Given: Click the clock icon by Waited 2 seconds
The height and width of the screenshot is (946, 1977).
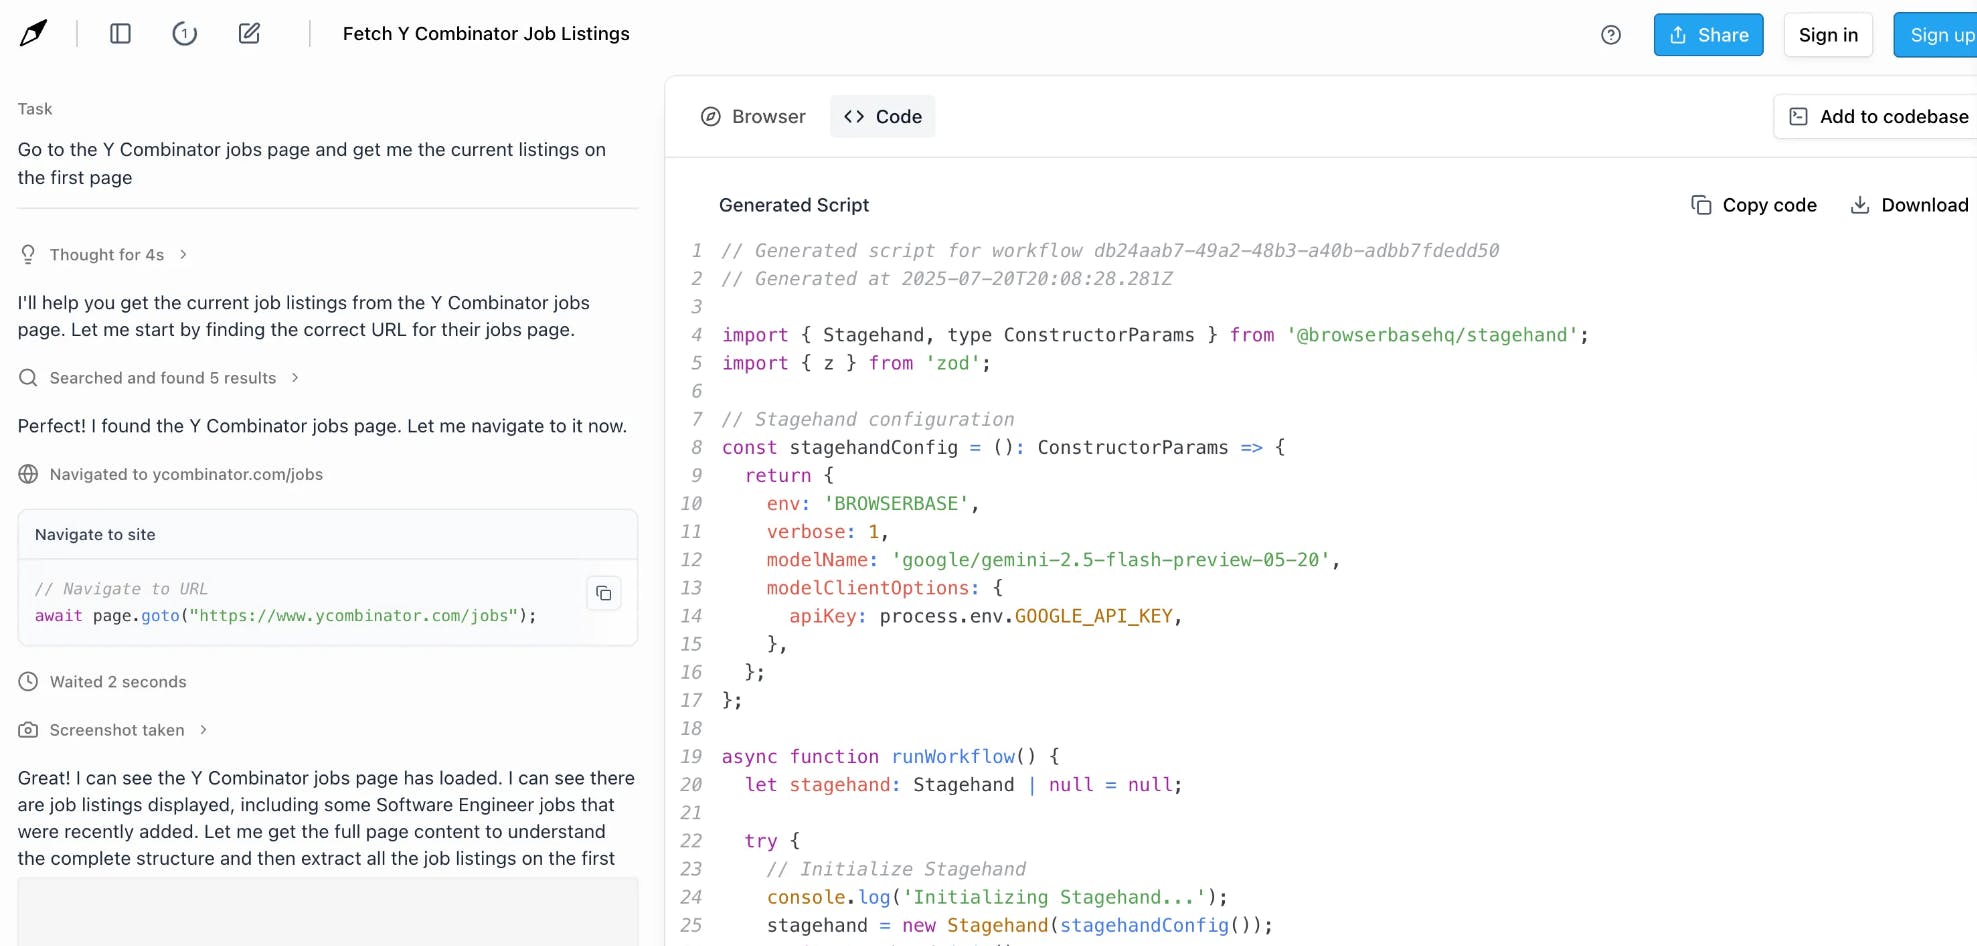Looking at the screenshot, I should coord(29,682).
